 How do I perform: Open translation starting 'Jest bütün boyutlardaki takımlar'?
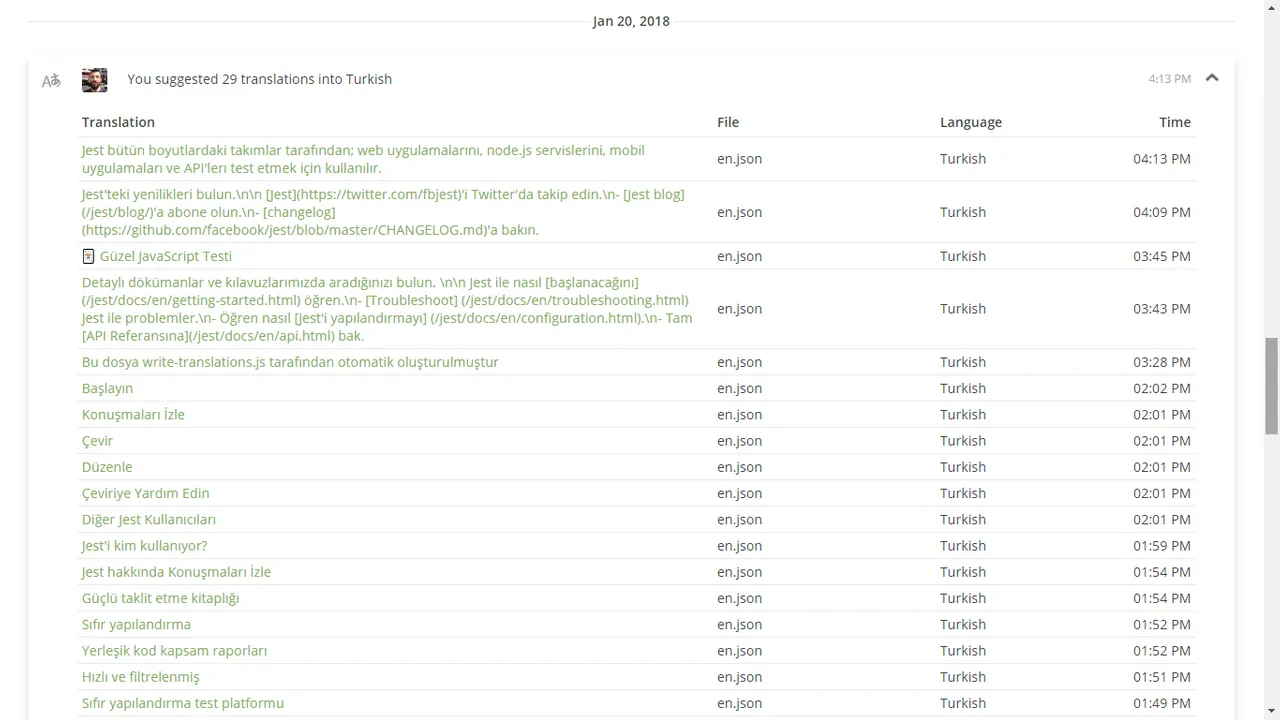click(x=363, y=159)
